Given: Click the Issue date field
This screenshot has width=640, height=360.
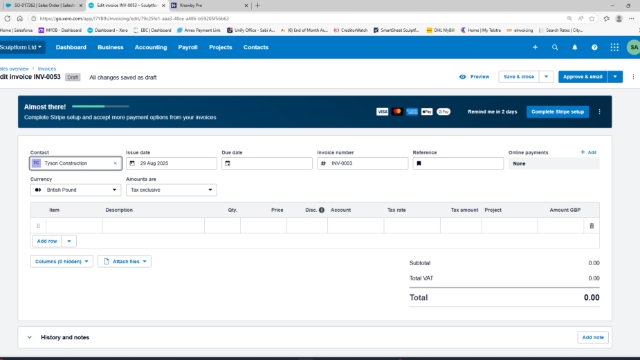Looking at the screenshot, I should (171, 163).
